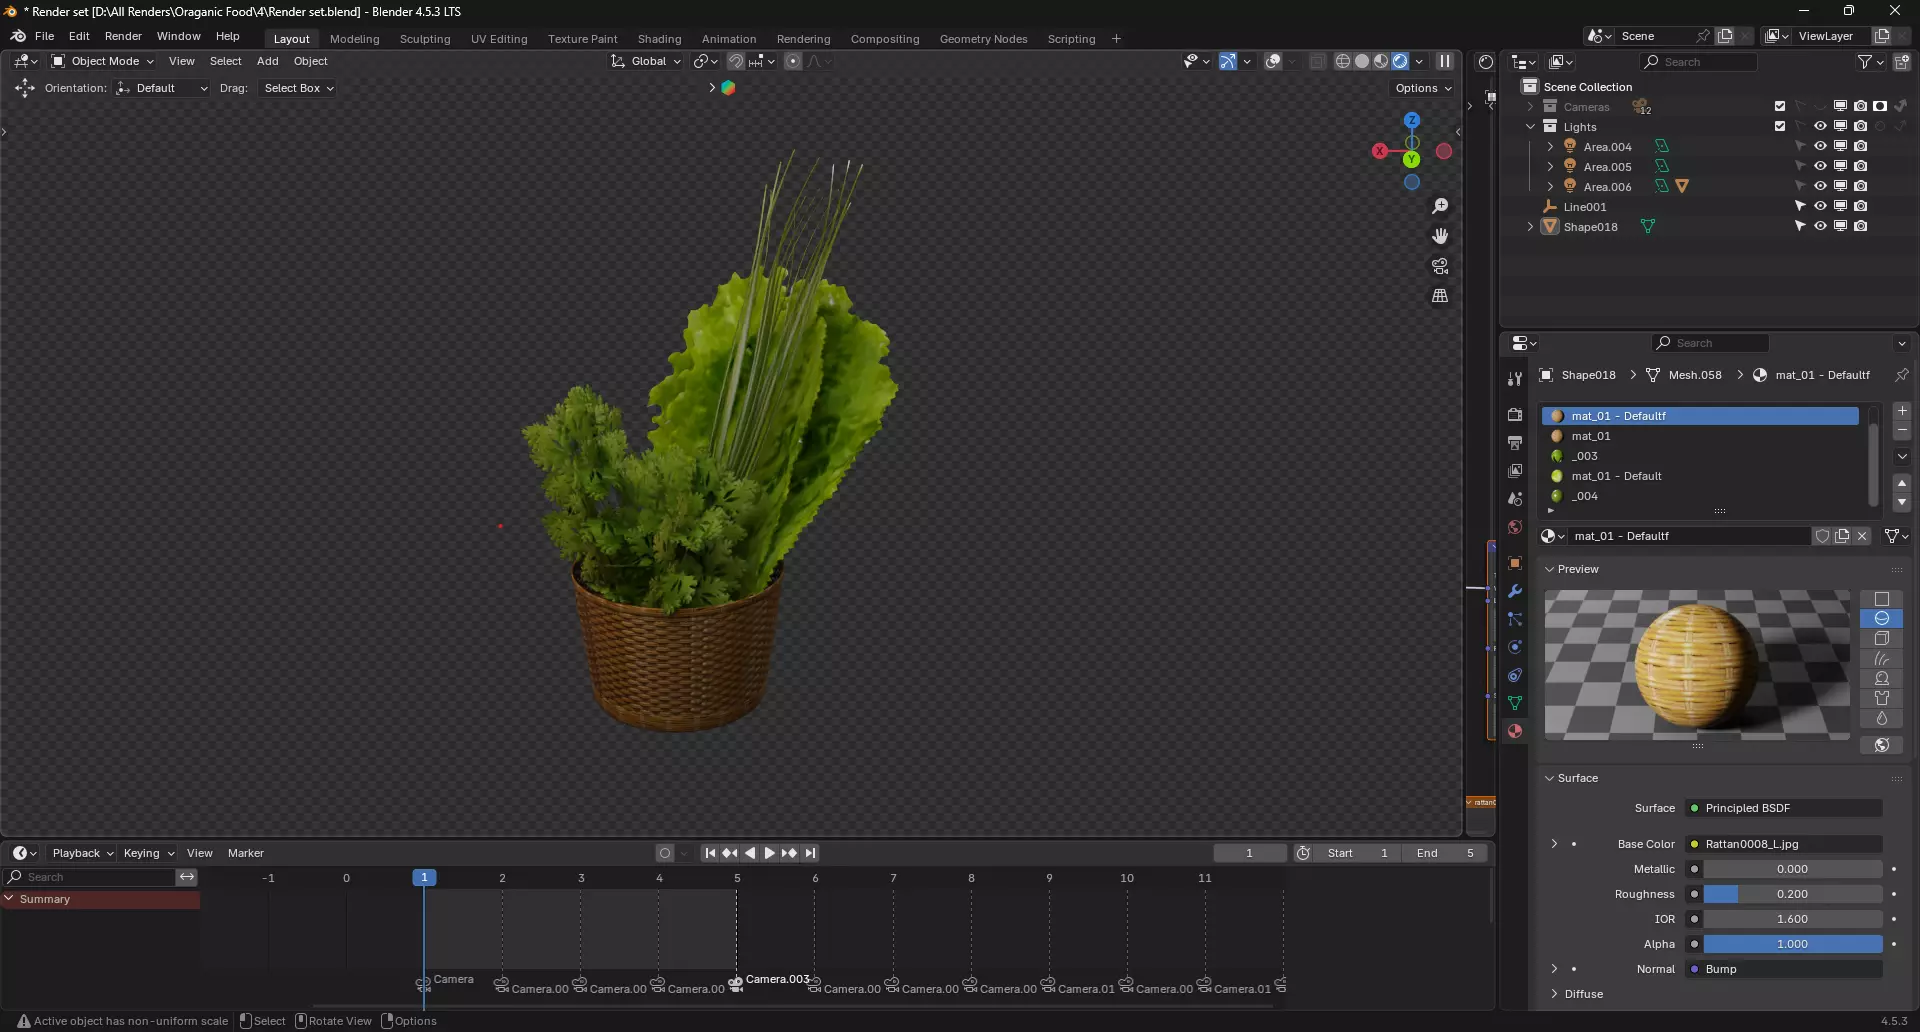The width and height of the screenshot is (1920, 1032).
Task: Click the Bump normal field
Action: pyautogui.click(x=1784, y=969)
